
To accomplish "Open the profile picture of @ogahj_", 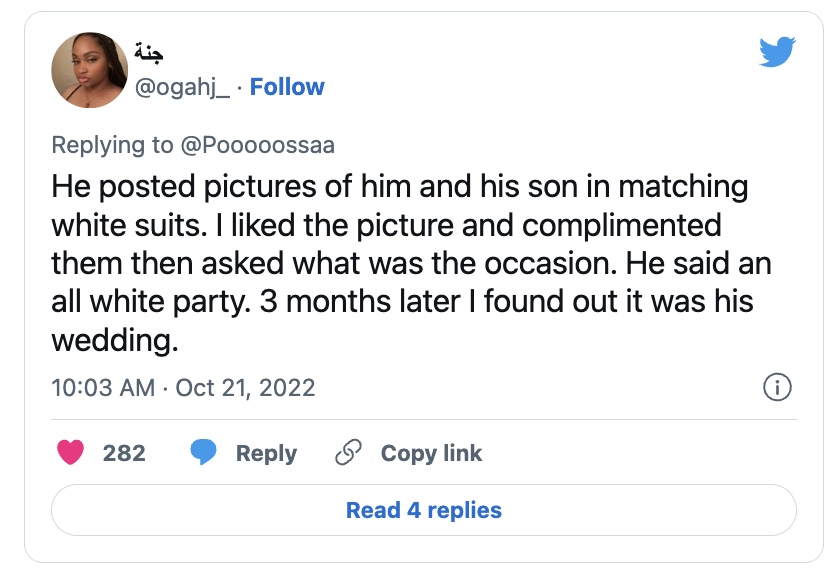I will (x=87, y=69).
